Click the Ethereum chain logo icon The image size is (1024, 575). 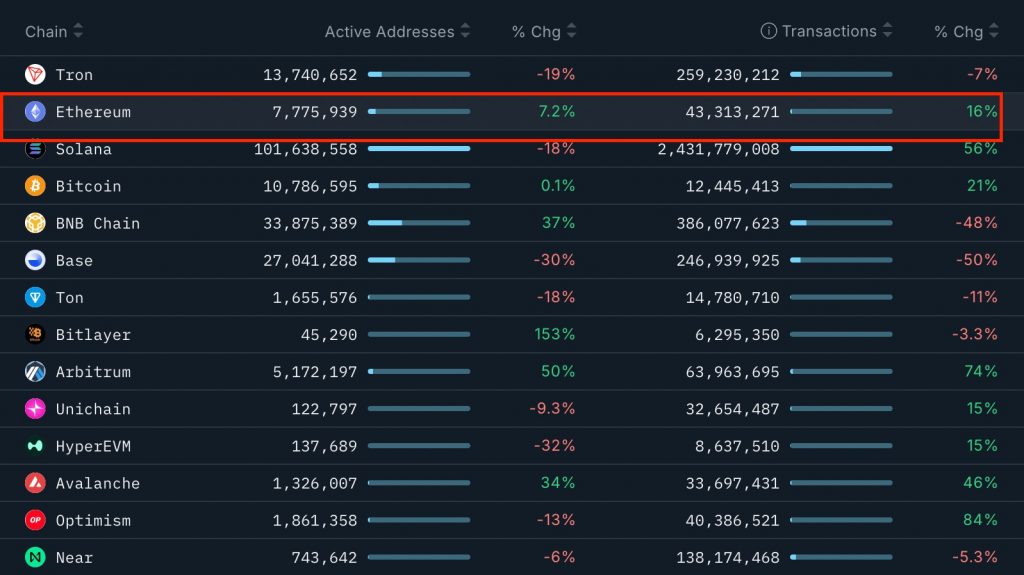pos(35,112)
